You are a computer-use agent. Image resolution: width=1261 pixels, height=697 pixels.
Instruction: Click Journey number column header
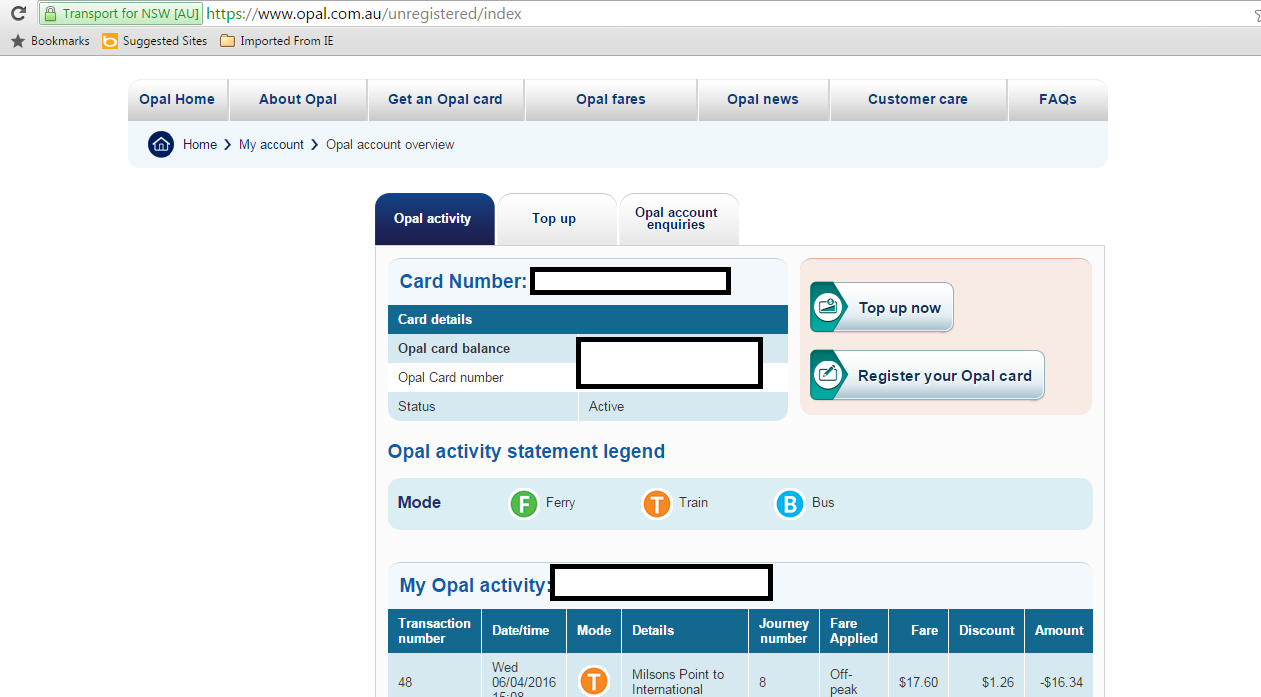[x=784, y=631]
